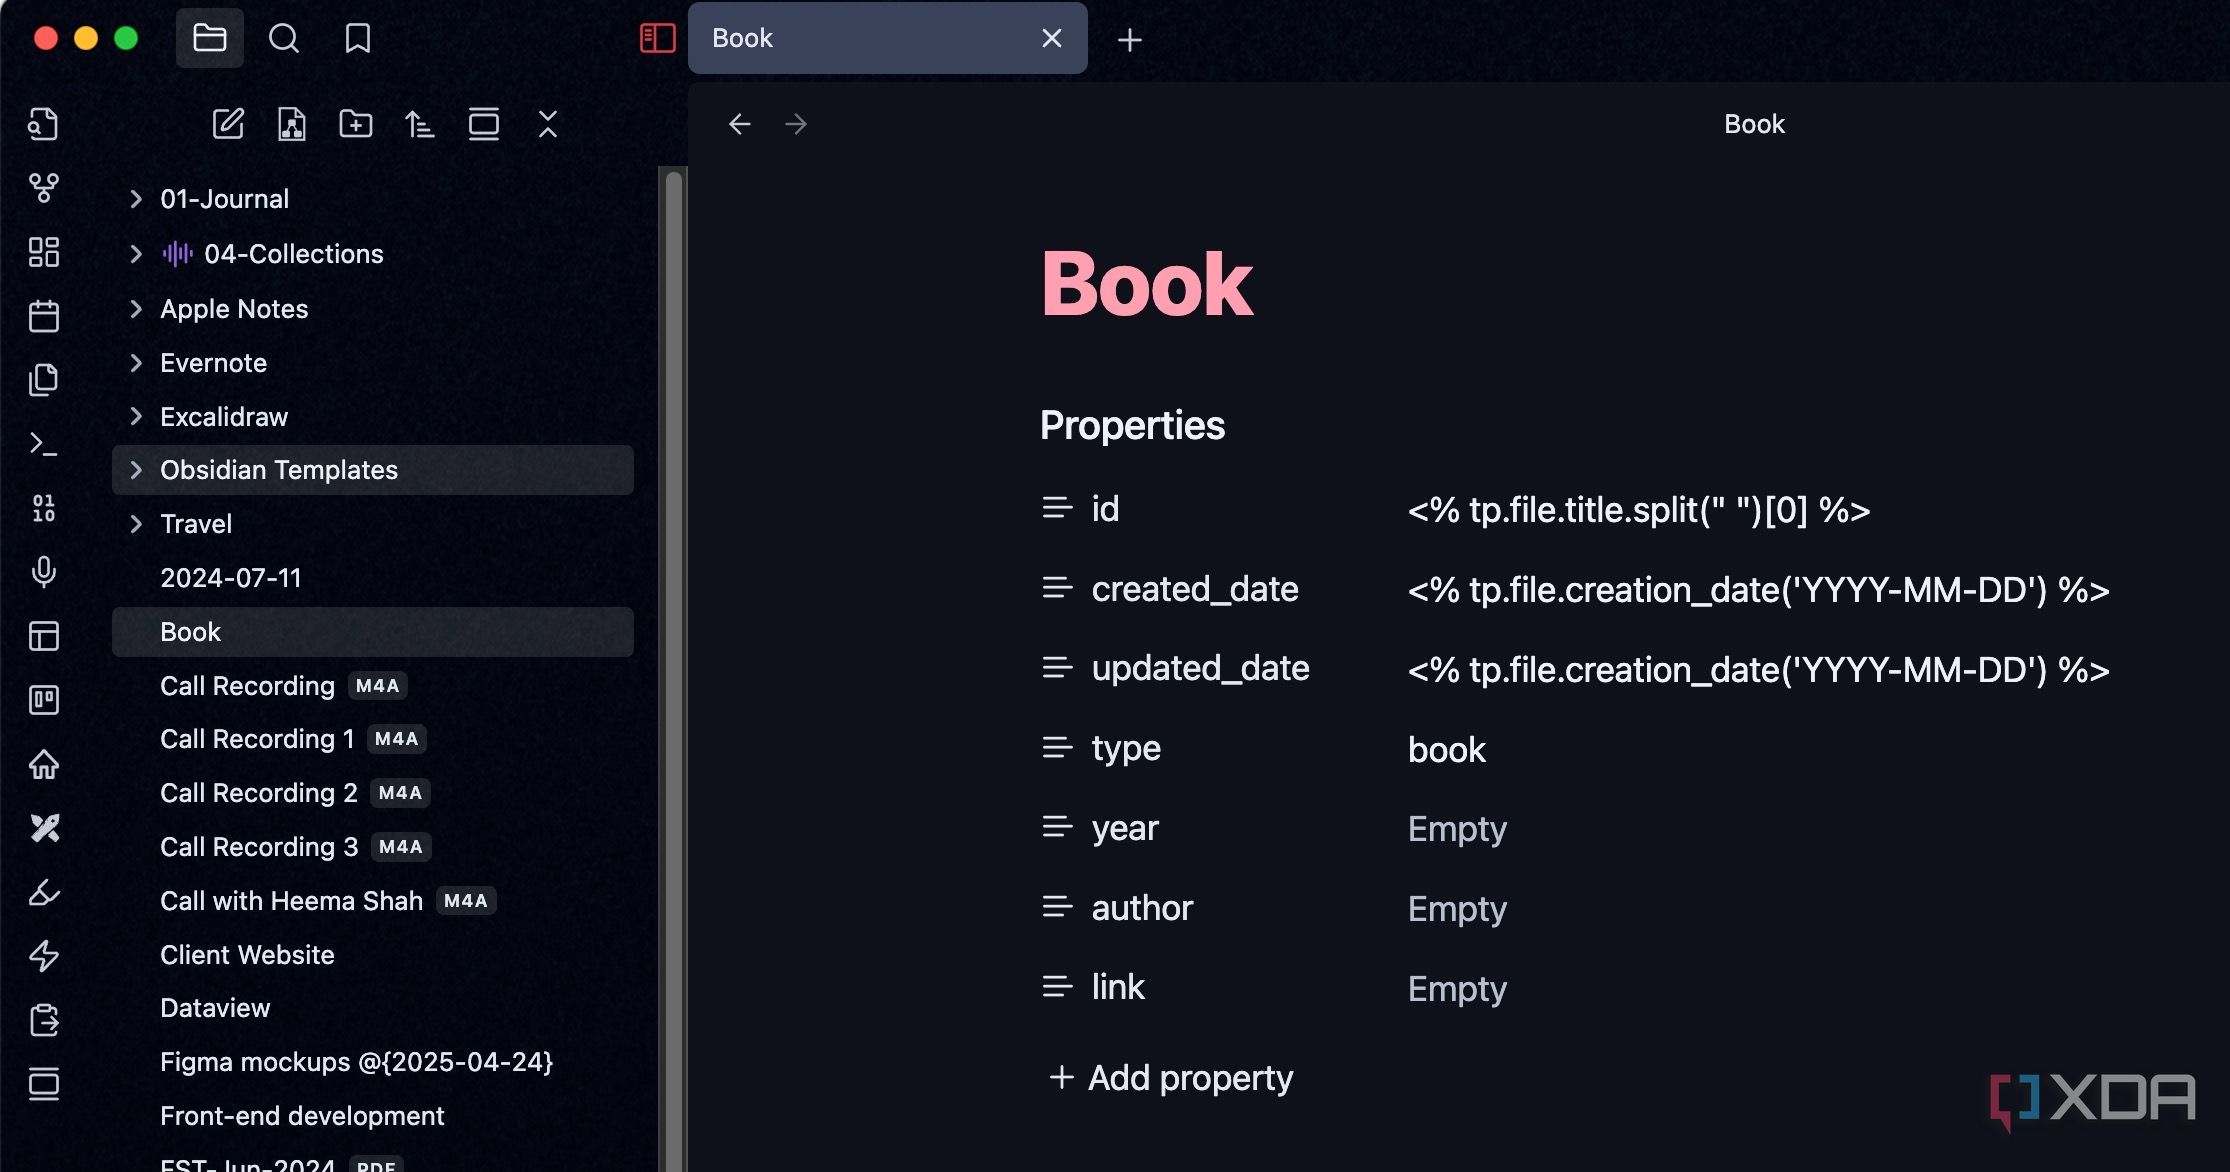Open the bookmark panel icon
Image resolution: width=2230 pixels, height=1172 pixels.
click(357, 38)
